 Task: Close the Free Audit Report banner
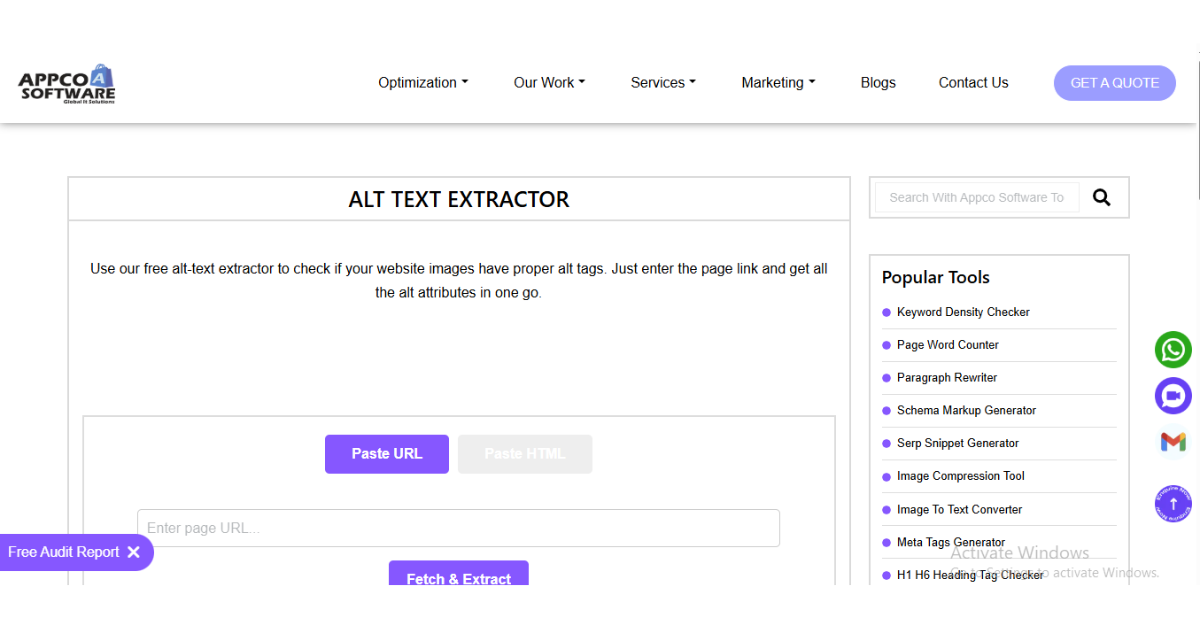pos(134,552)
